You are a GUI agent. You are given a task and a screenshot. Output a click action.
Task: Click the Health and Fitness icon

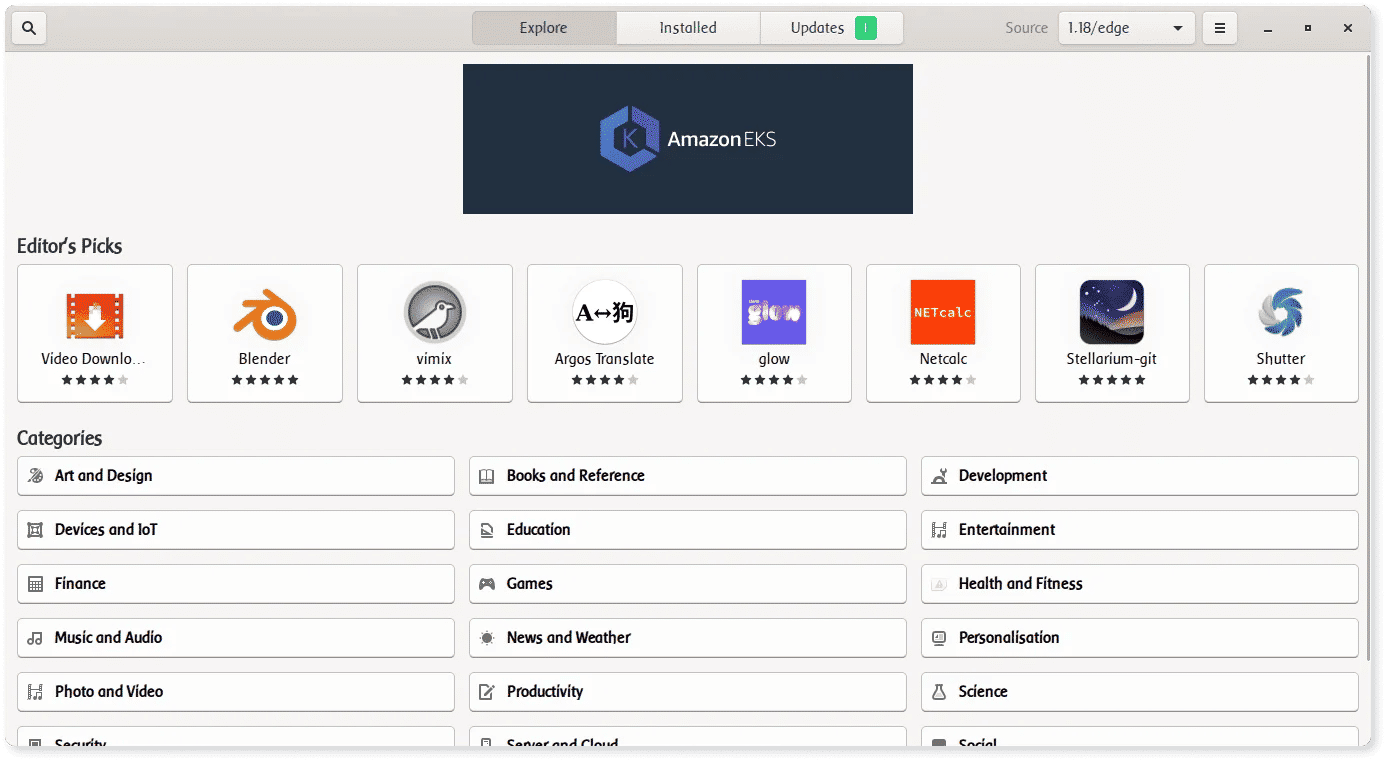point(939,584)
